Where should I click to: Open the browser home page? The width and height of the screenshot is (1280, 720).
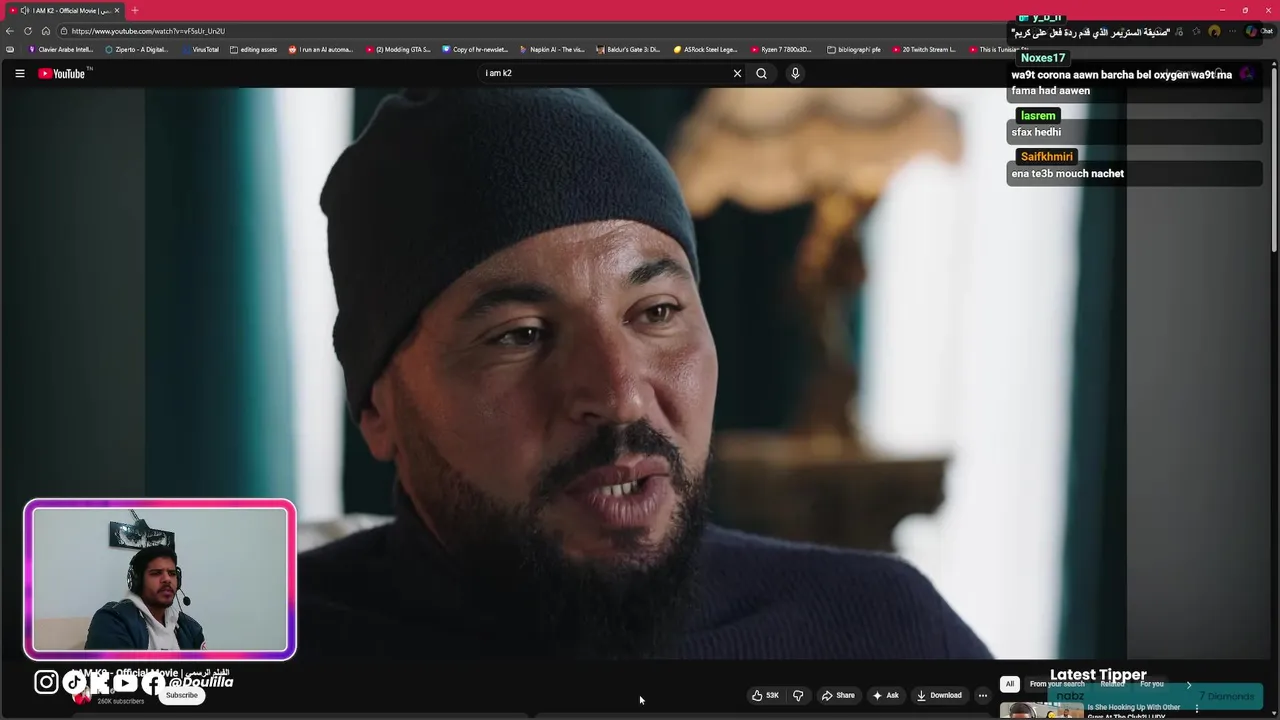(45, 31)
